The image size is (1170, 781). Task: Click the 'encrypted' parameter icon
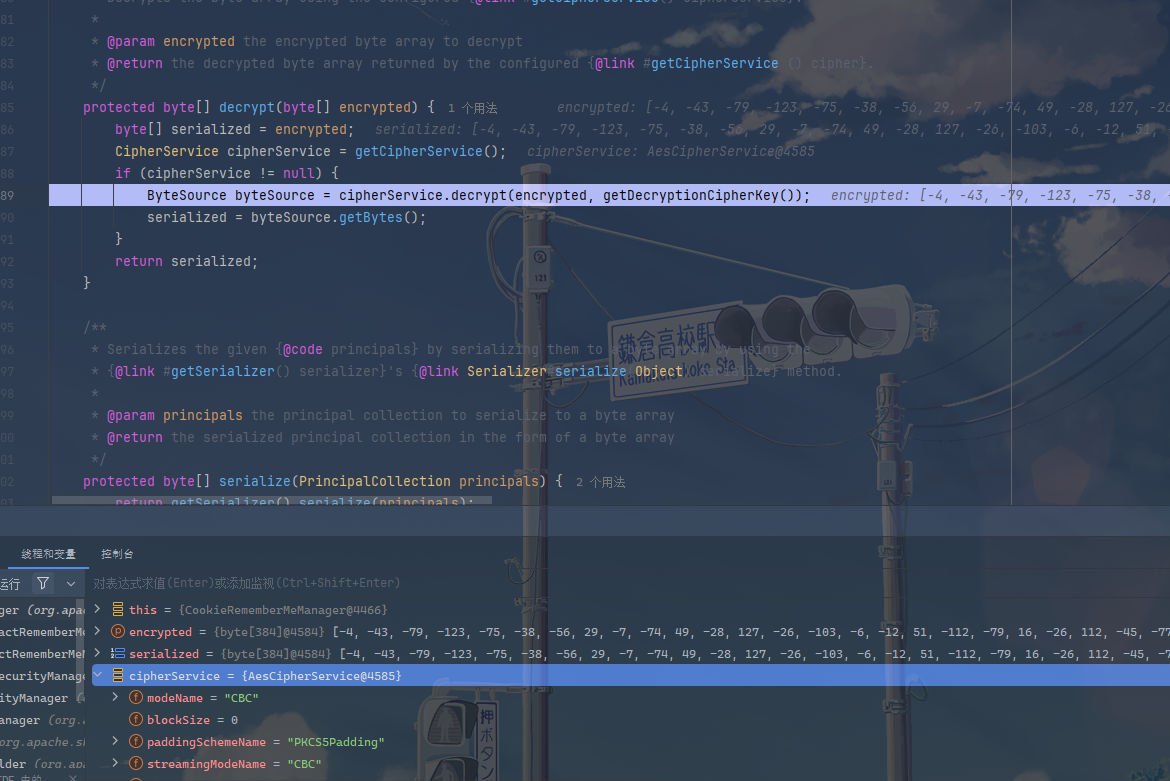[118, 632]
